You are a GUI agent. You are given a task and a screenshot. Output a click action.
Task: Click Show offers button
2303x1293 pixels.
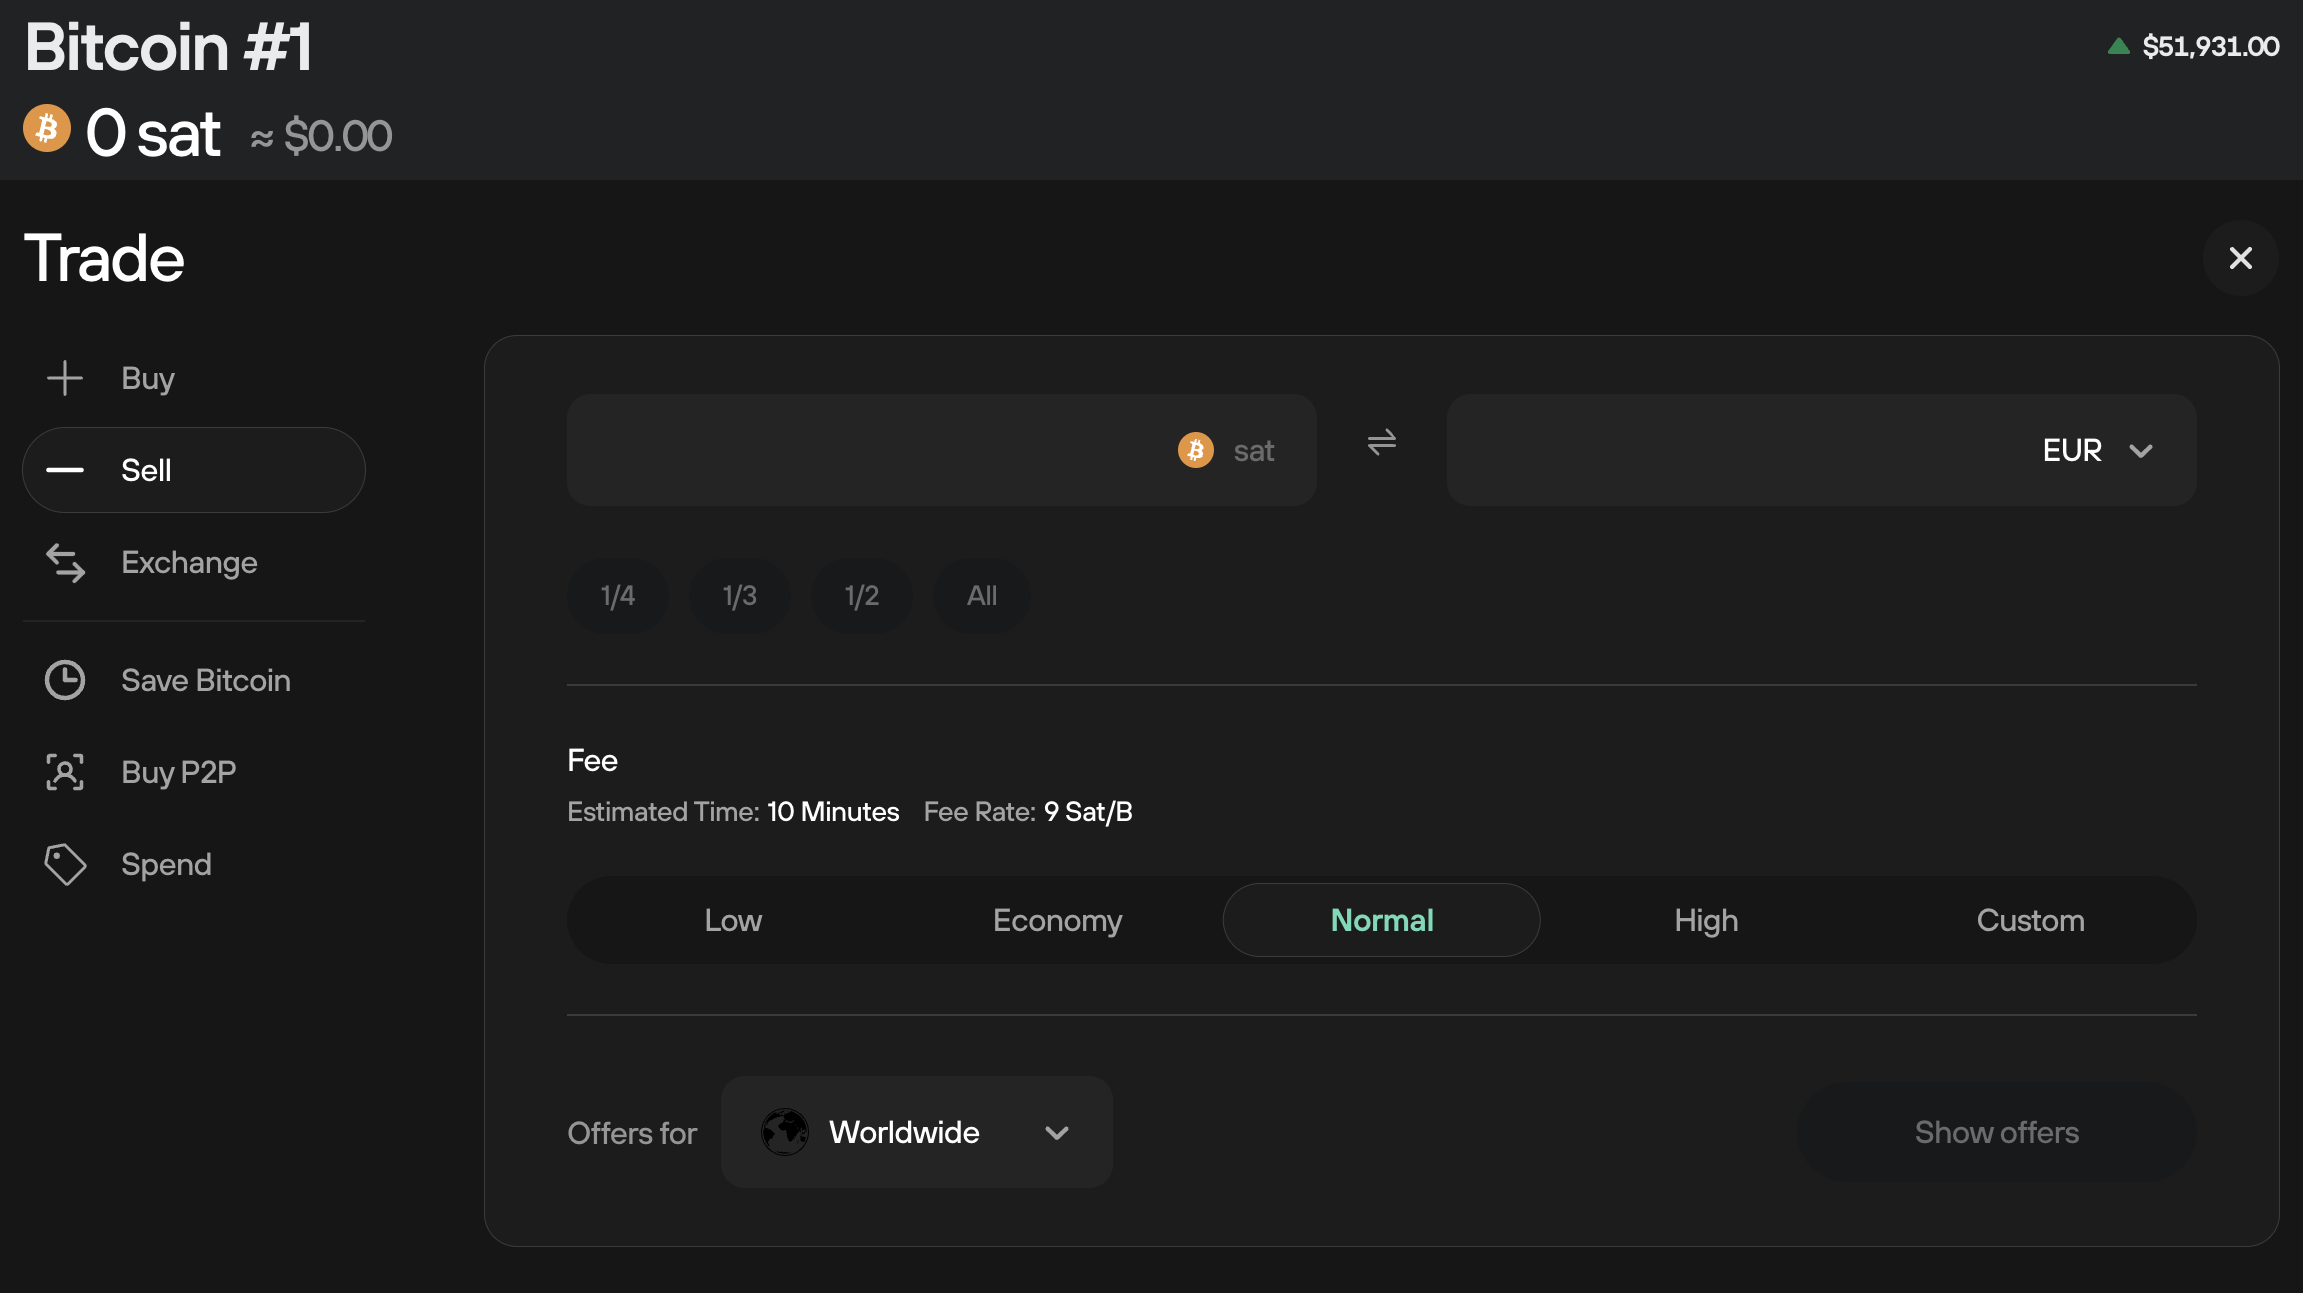1998,1132
